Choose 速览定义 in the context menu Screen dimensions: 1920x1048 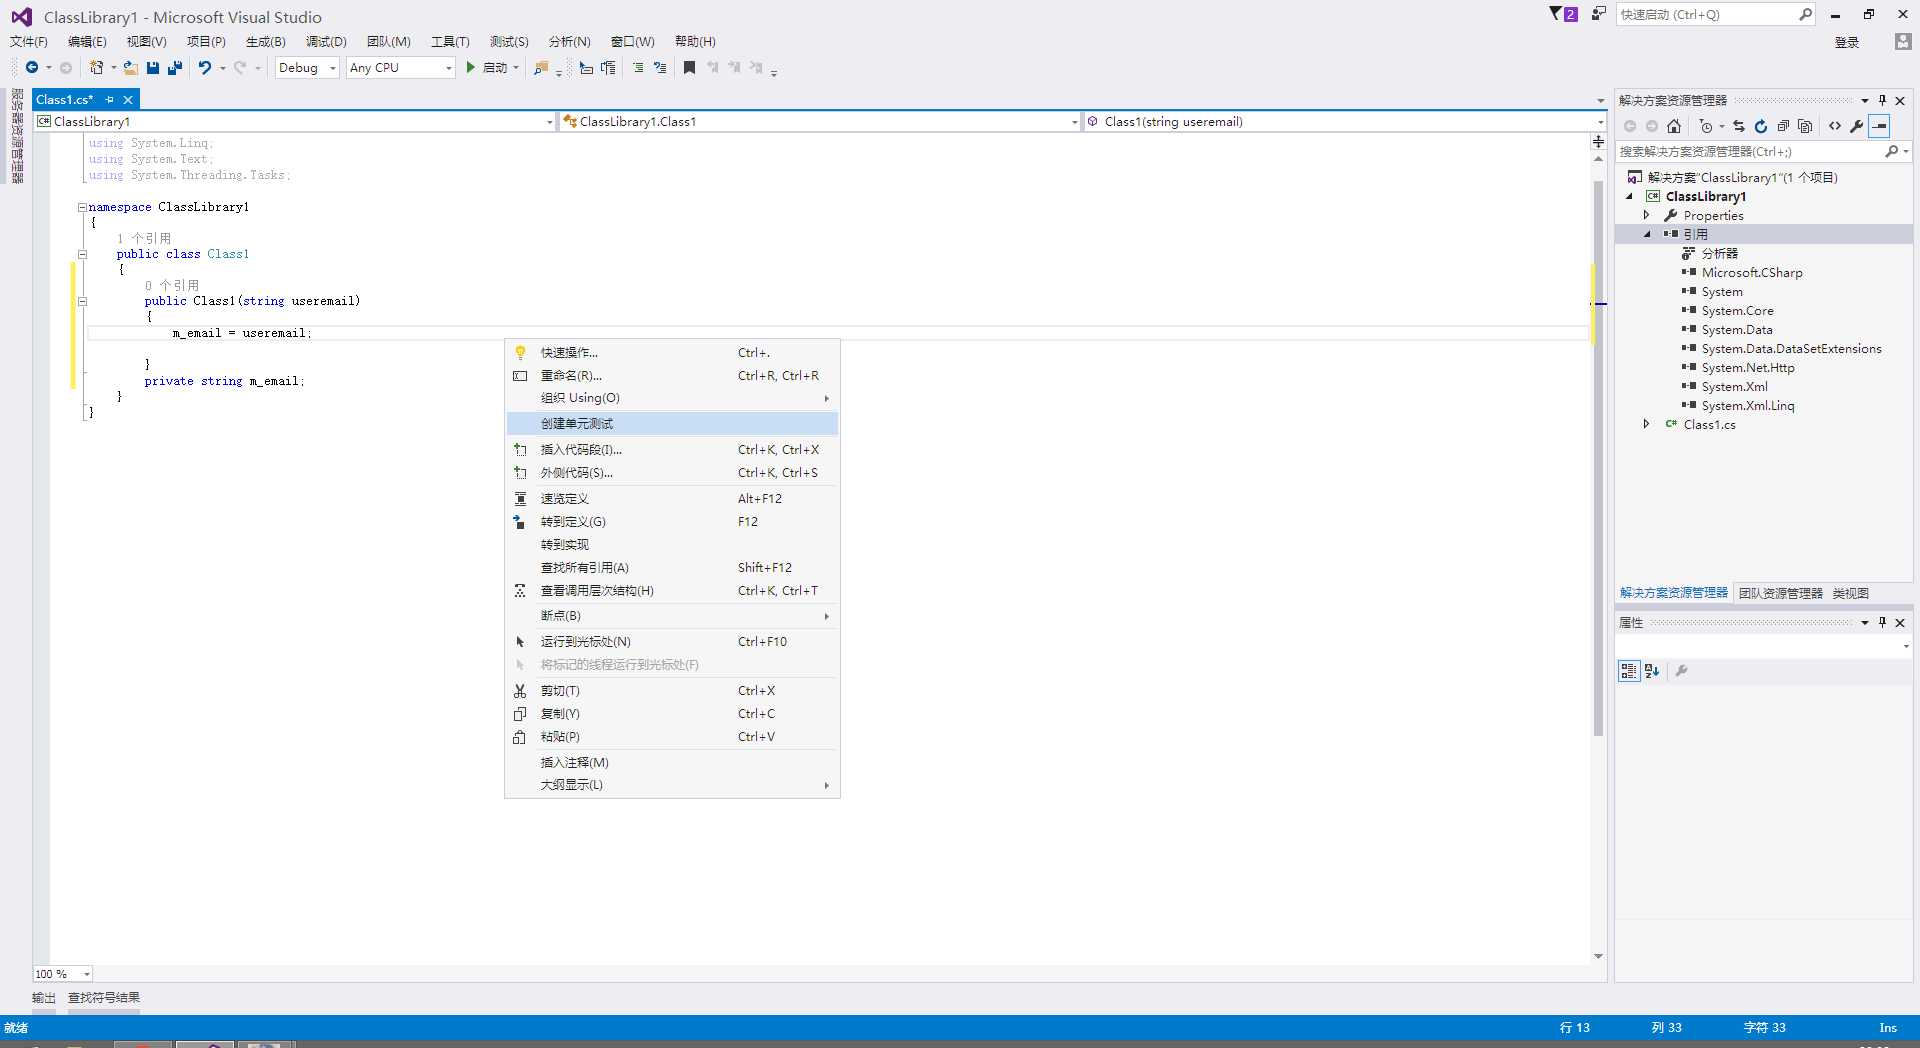pyautogui.click(x=672, y=499)
